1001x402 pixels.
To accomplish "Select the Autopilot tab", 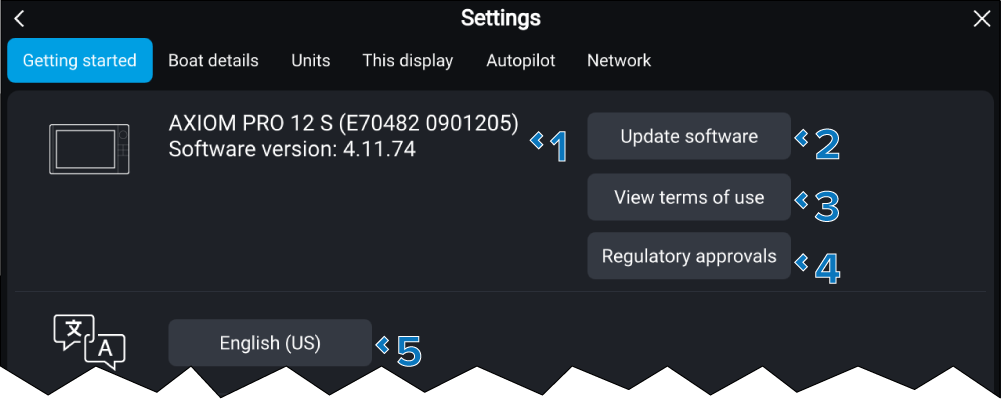I will coord(521,61).
